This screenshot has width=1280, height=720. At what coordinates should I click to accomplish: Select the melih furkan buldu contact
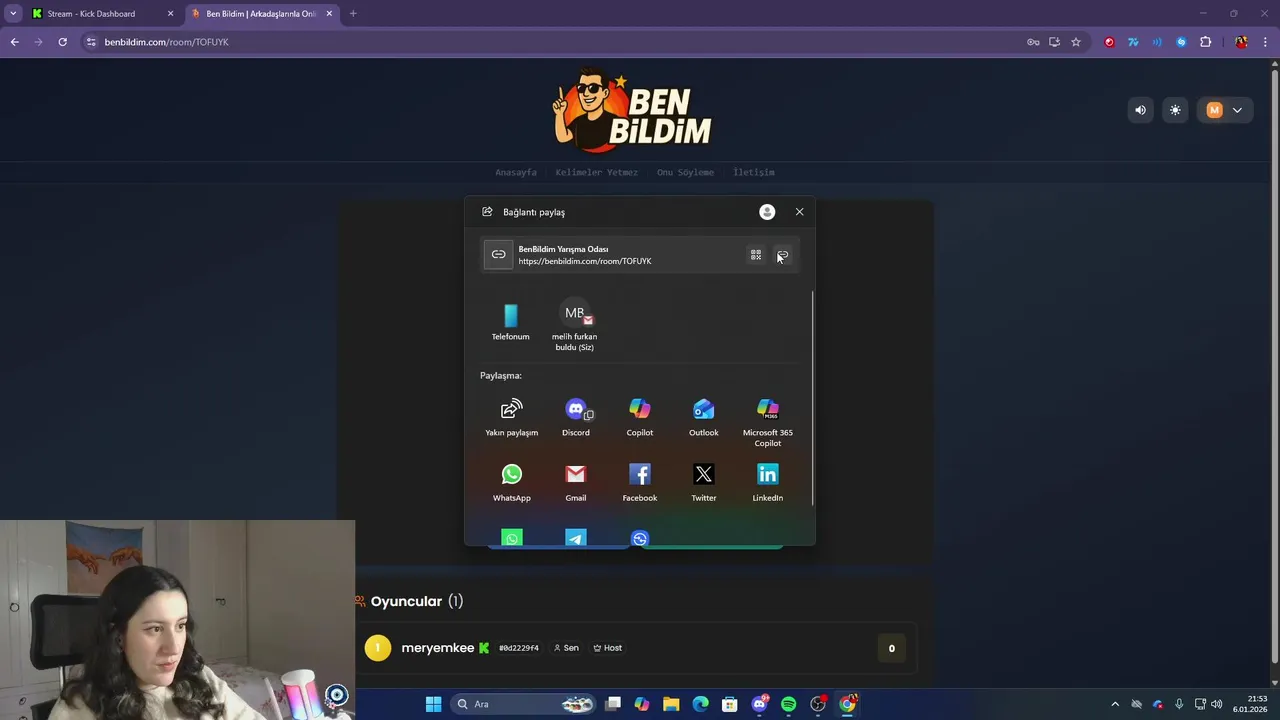tap(575, 326)
